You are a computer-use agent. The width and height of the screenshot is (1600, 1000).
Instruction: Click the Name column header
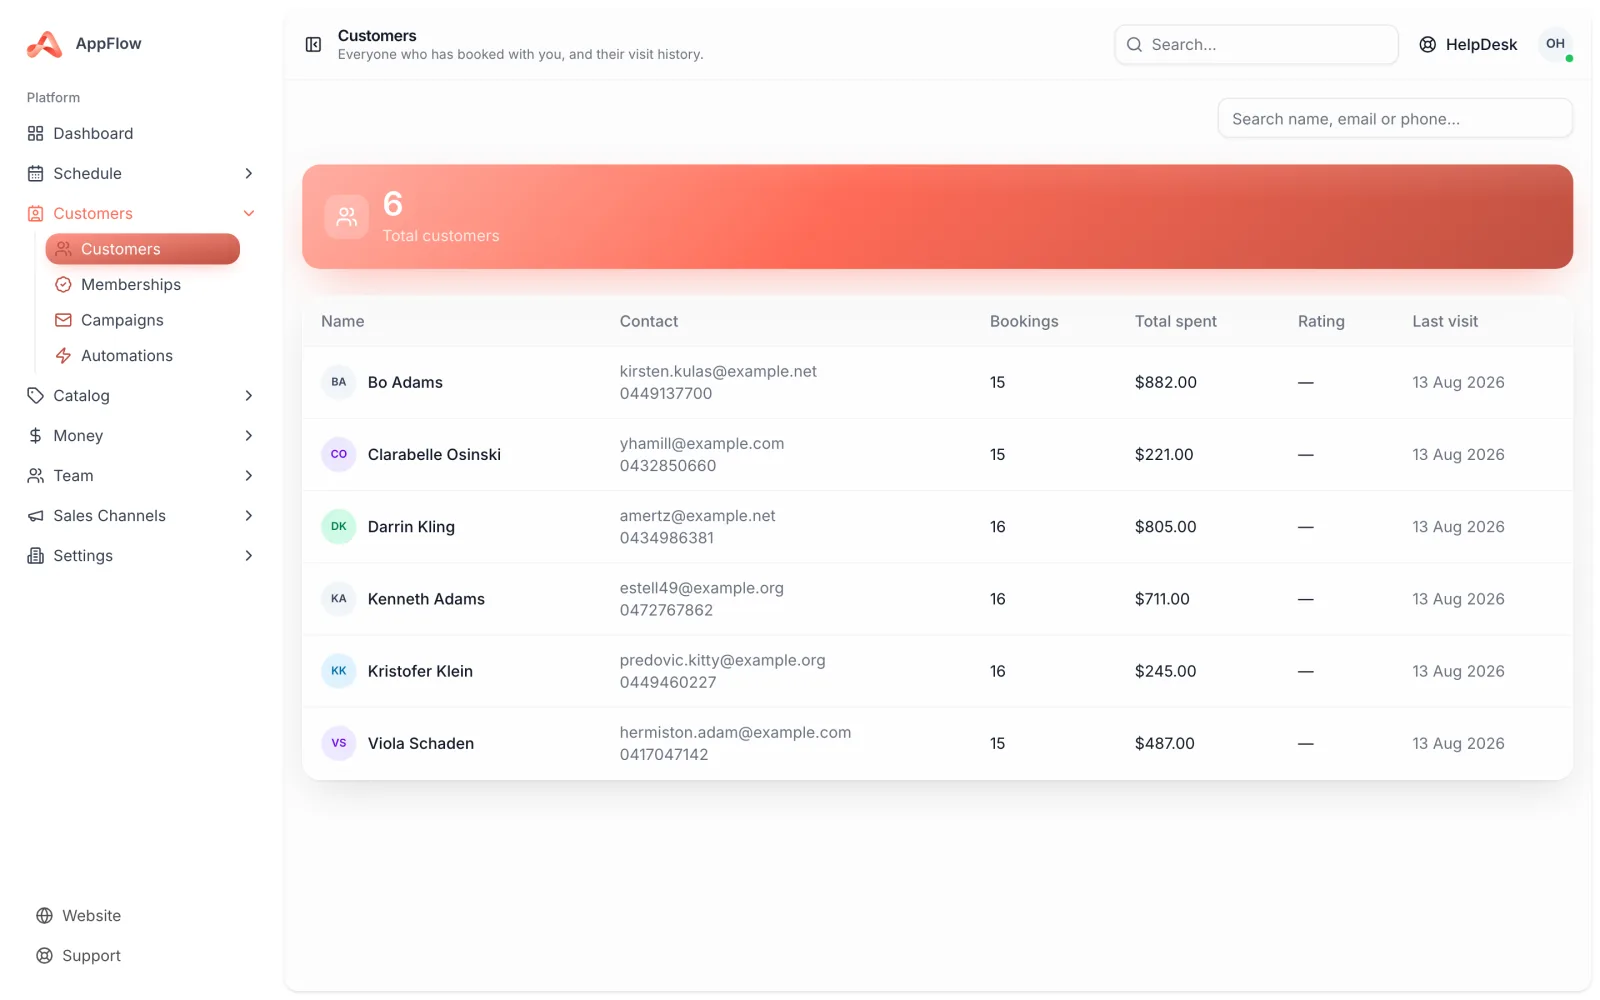[343, 321]
